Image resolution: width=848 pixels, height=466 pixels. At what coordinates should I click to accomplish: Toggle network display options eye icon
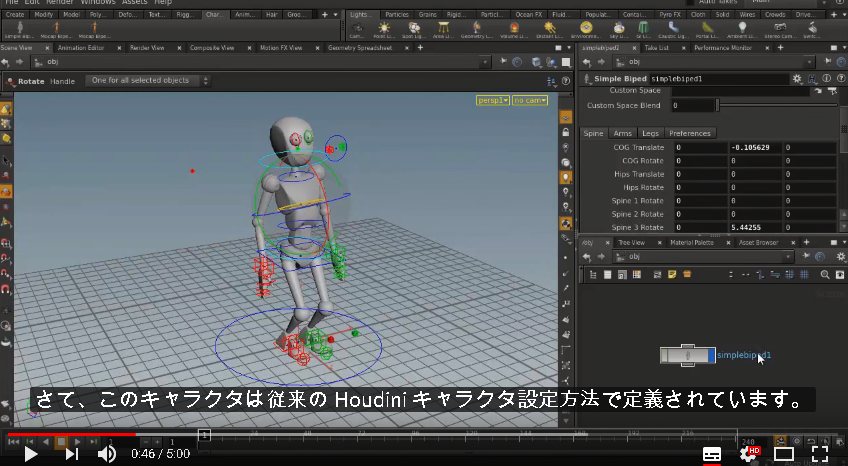pos(840,275)
